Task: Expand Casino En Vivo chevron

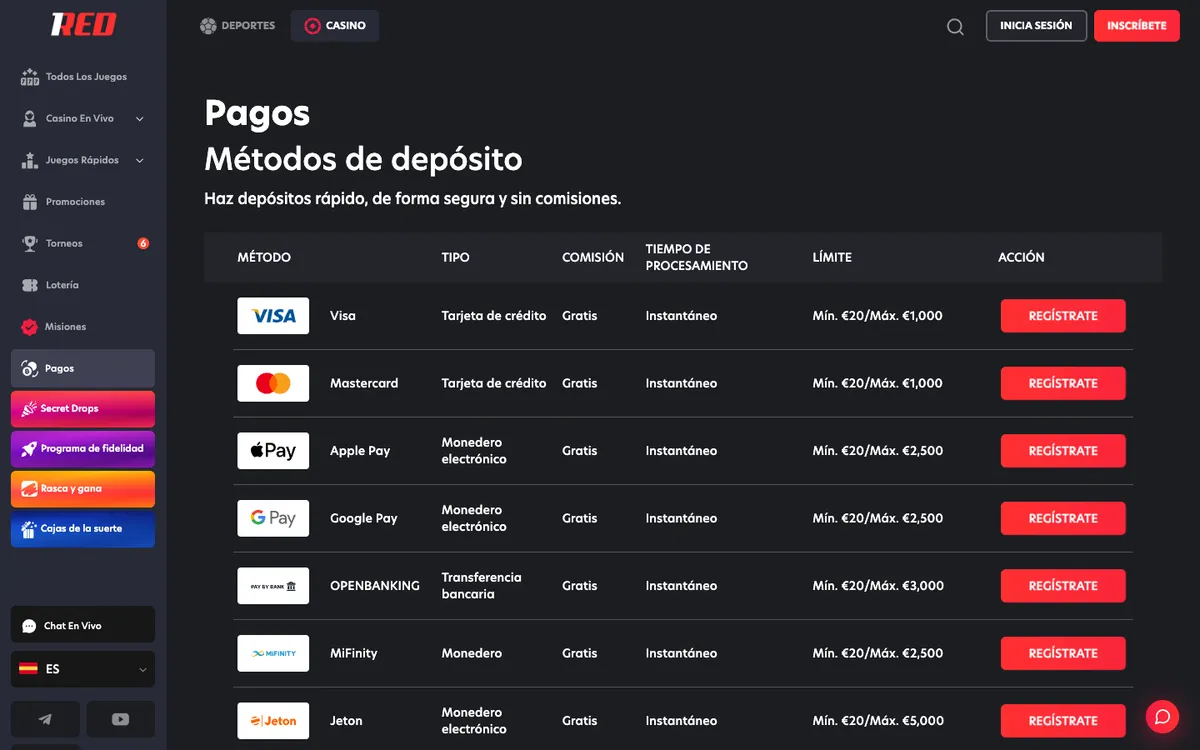Action: click(139, 119)
